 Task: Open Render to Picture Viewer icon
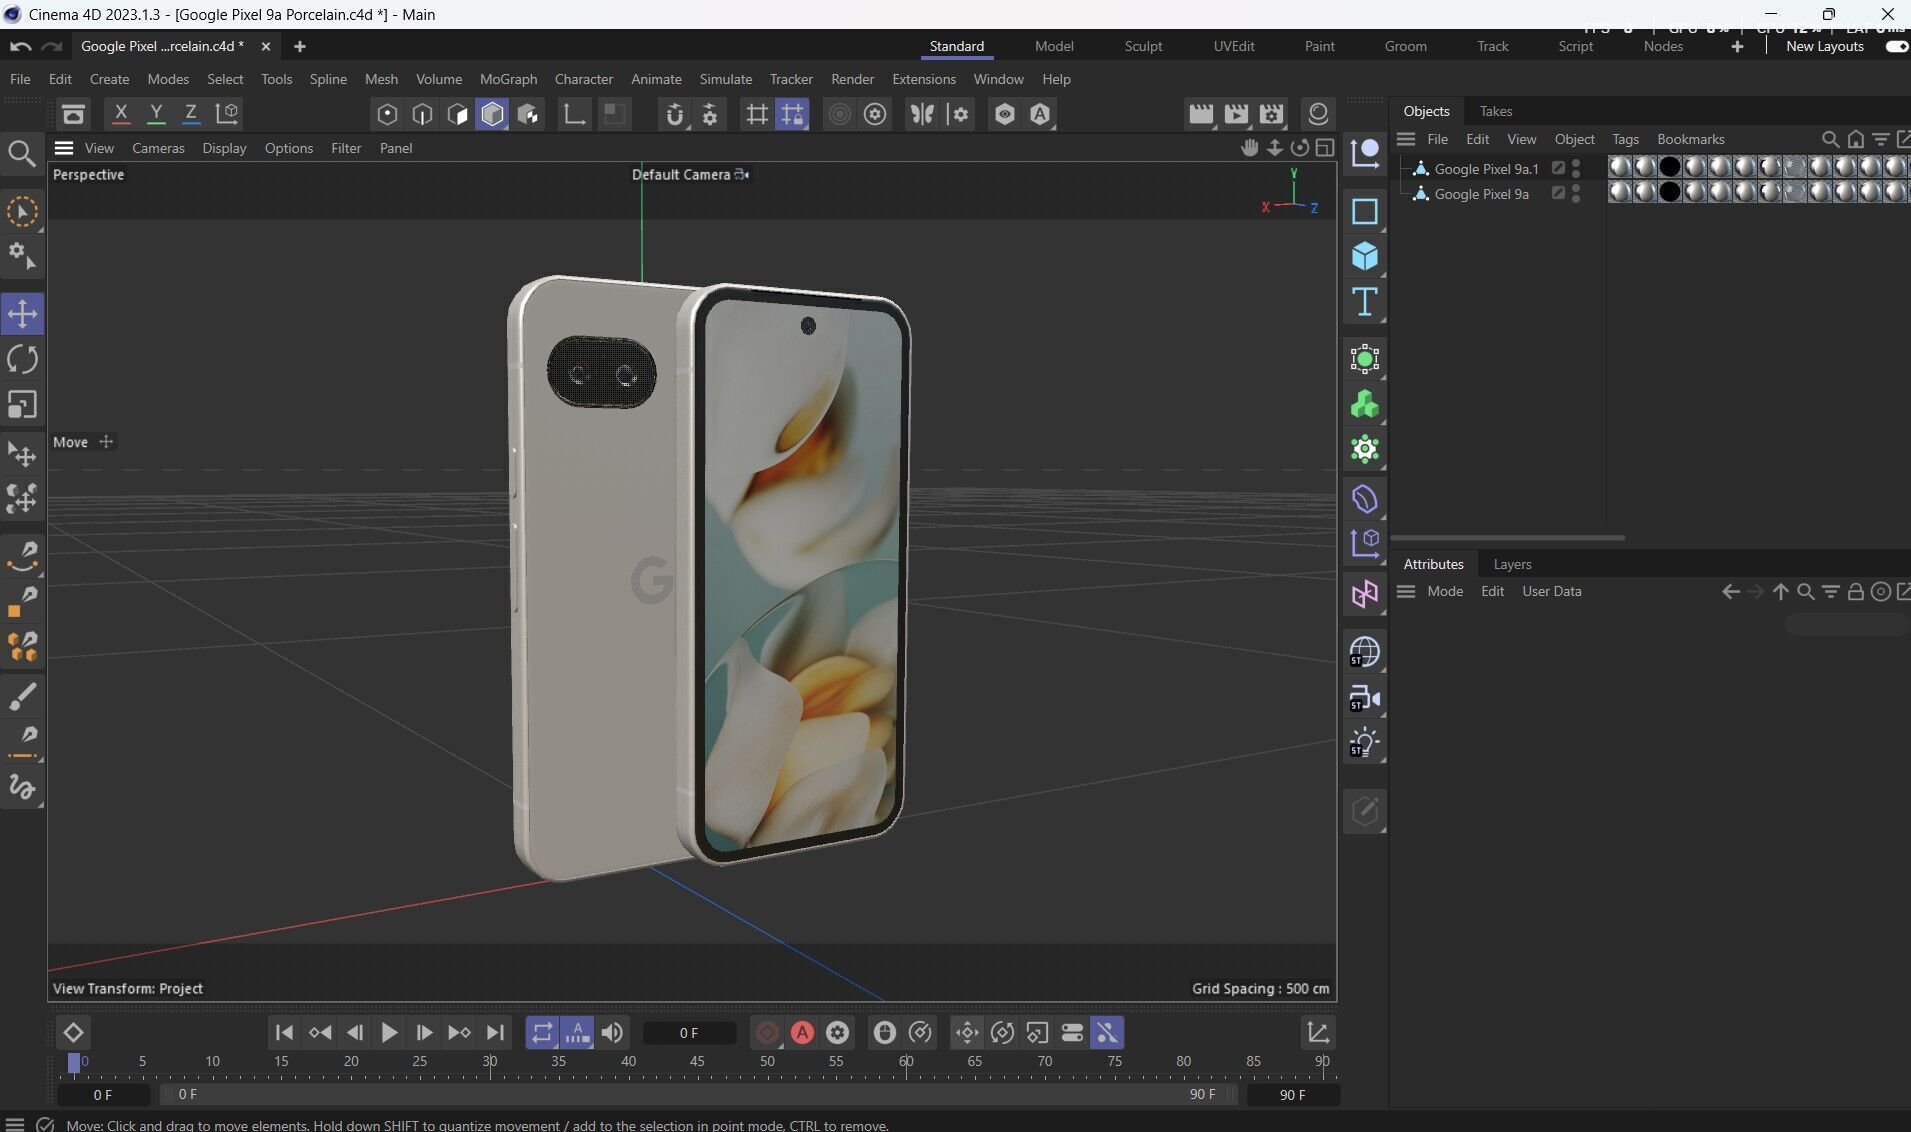[x=1236, y=114]
